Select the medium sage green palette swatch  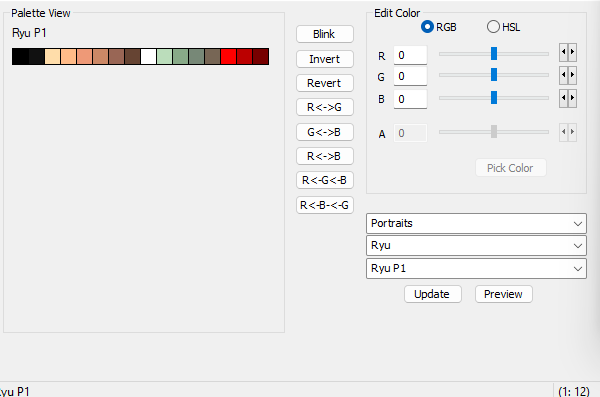point(180,57)
